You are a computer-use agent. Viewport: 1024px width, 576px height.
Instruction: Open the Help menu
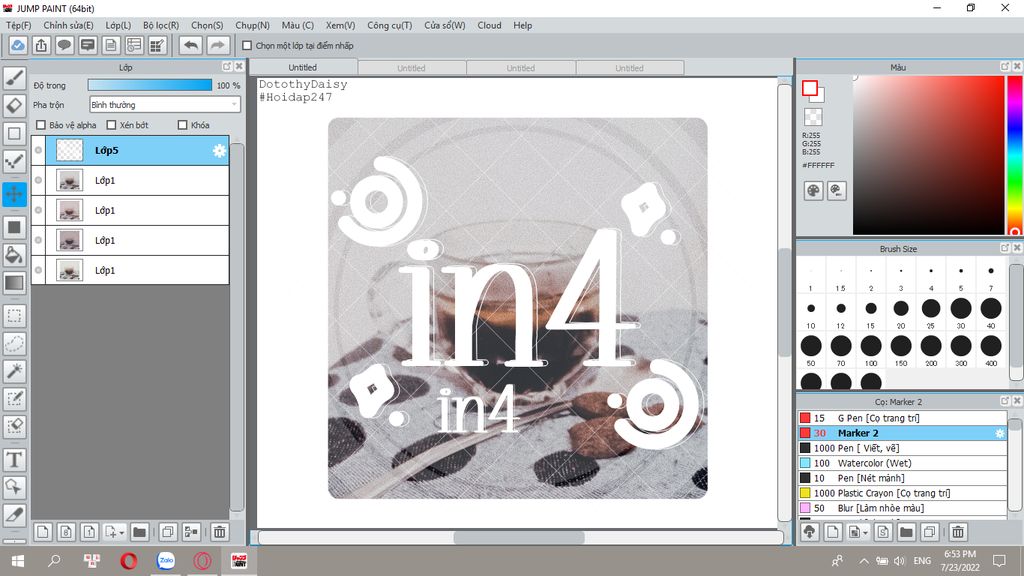[x=522, y=25]
